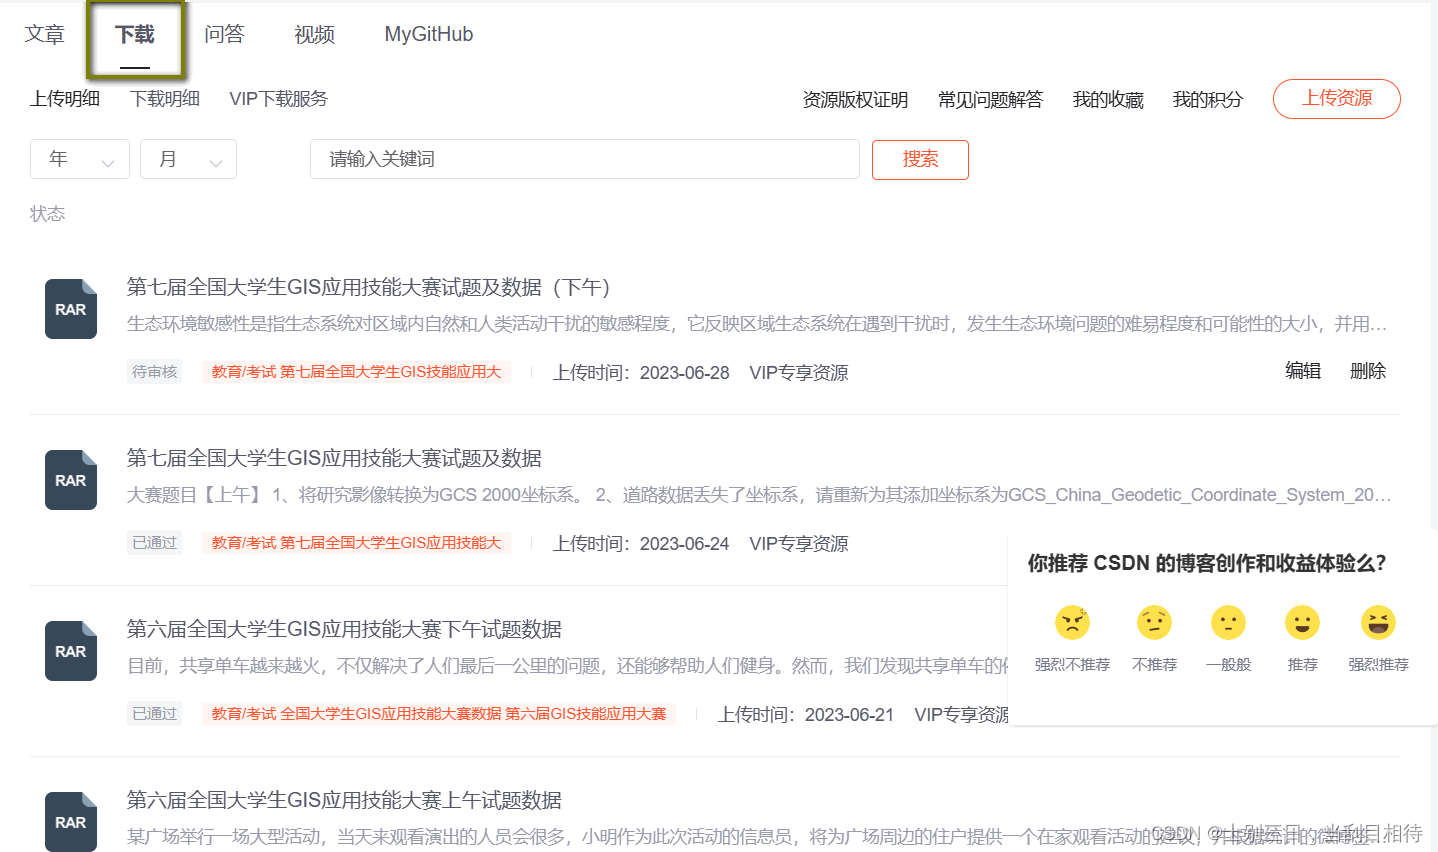Viewport: 1438px width, 852px height.
Task: Click description starting 大赛题目【上午】
Action: [758, 495]
